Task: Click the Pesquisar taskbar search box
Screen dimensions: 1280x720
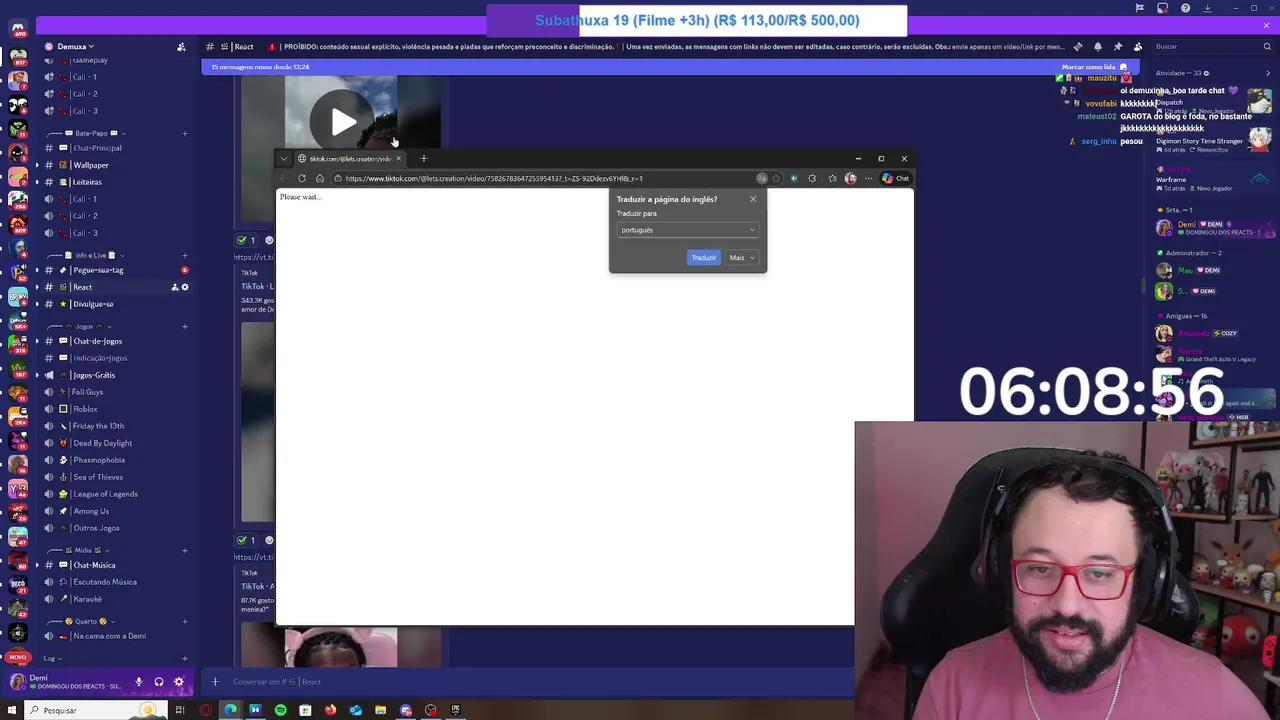Action: coord(95,710)
